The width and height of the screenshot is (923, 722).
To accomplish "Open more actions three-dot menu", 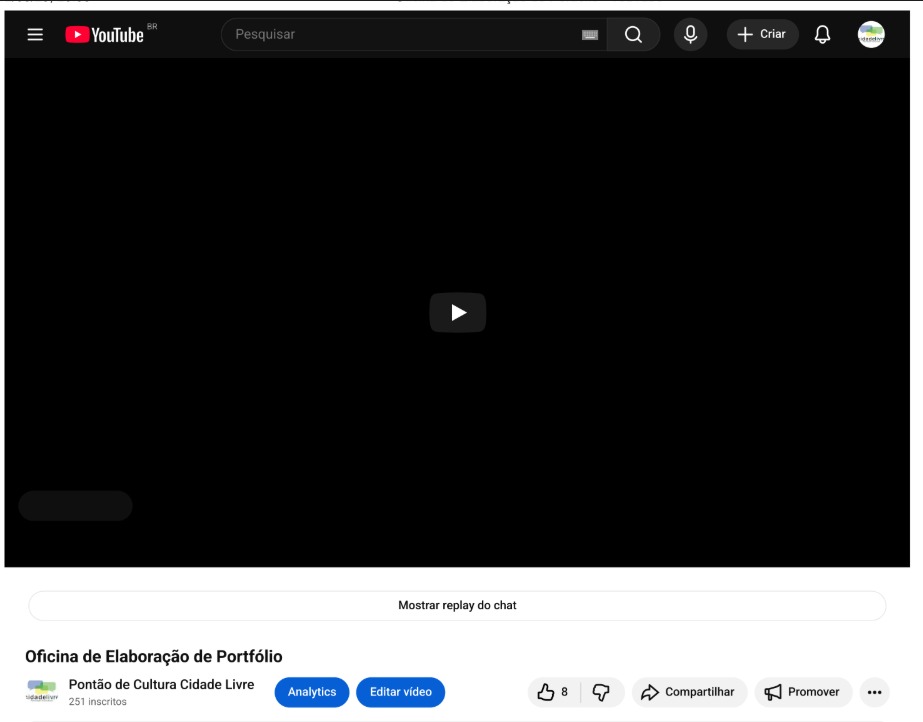I will coord(874,692).
